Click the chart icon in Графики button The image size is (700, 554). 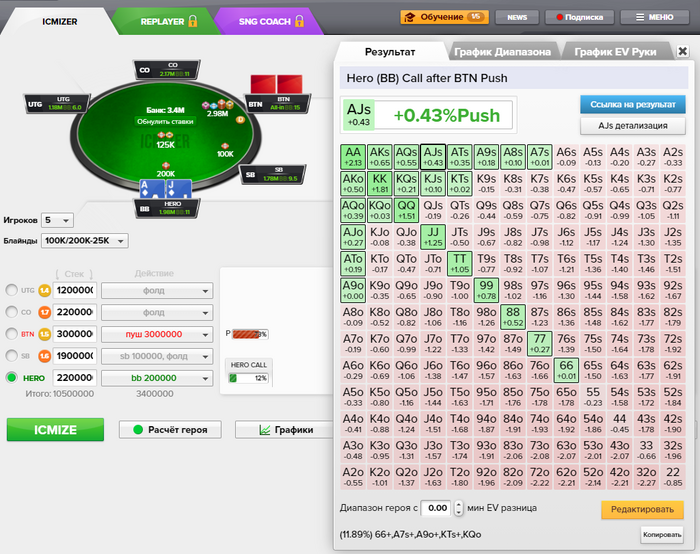(265, 430)
